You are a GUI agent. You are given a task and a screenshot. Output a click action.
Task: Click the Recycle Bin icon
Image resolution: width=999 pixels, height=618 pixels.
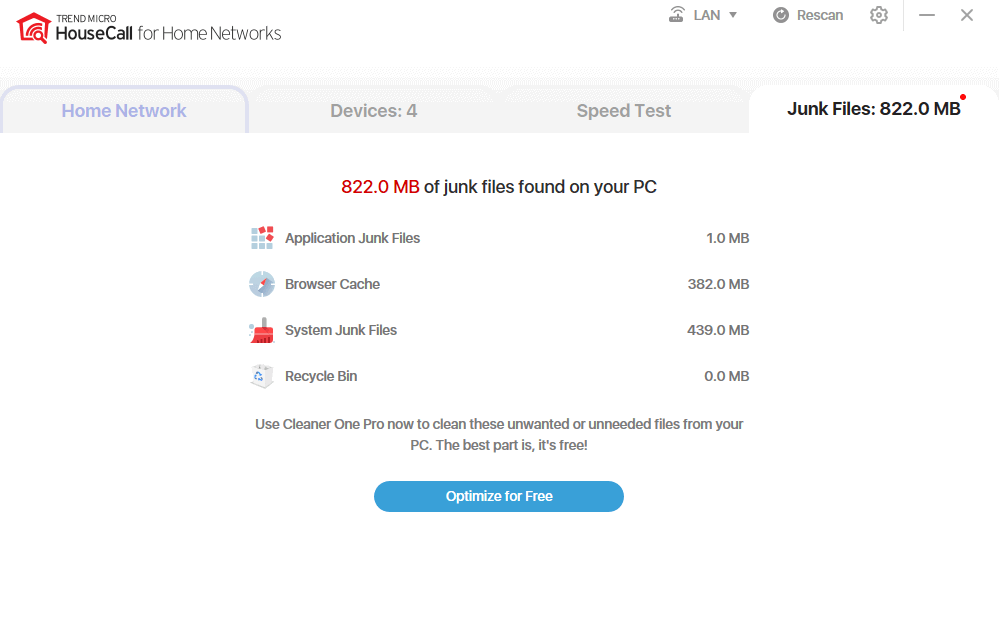tap(262, 376)
